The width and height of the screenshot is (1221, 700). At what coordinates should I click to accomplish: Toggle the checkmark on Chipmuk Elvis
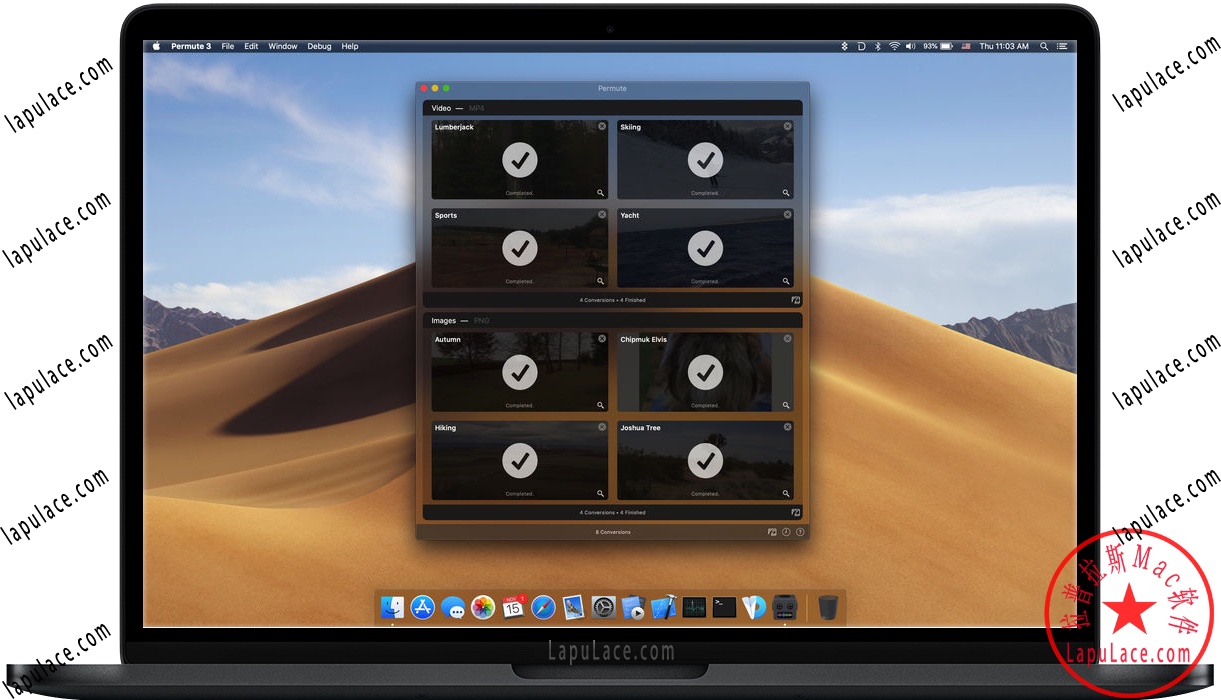coord(705,372)
